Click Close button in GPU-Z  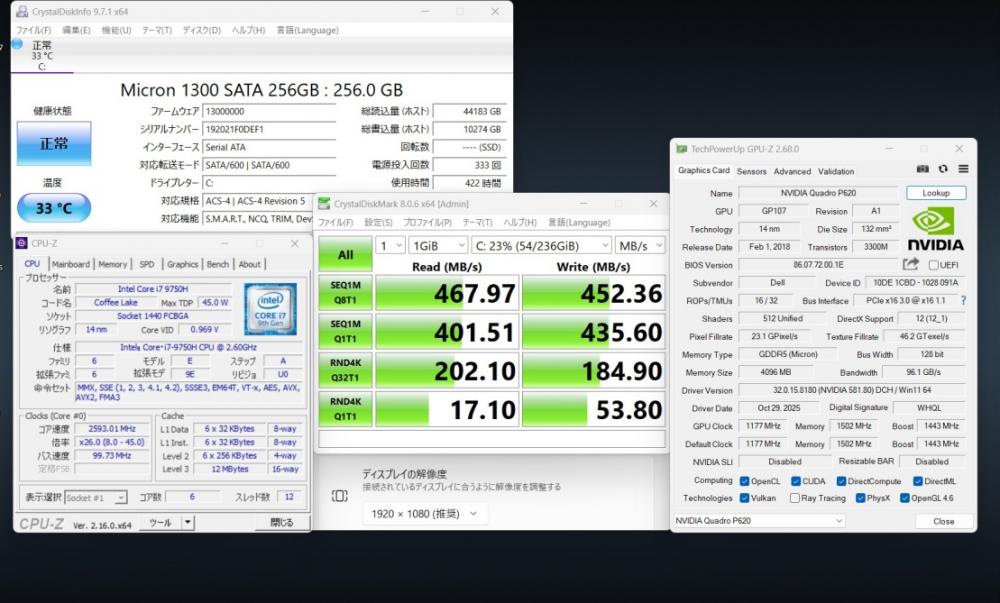(x=943, y=521)
